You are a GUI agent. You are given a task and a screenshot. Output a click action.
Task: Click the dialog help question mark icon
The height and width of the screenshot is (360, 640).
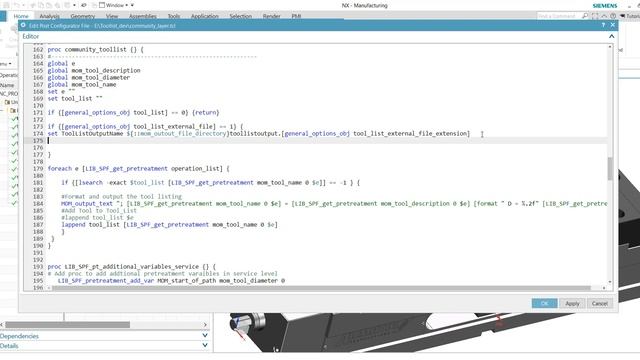pos(603,25)
